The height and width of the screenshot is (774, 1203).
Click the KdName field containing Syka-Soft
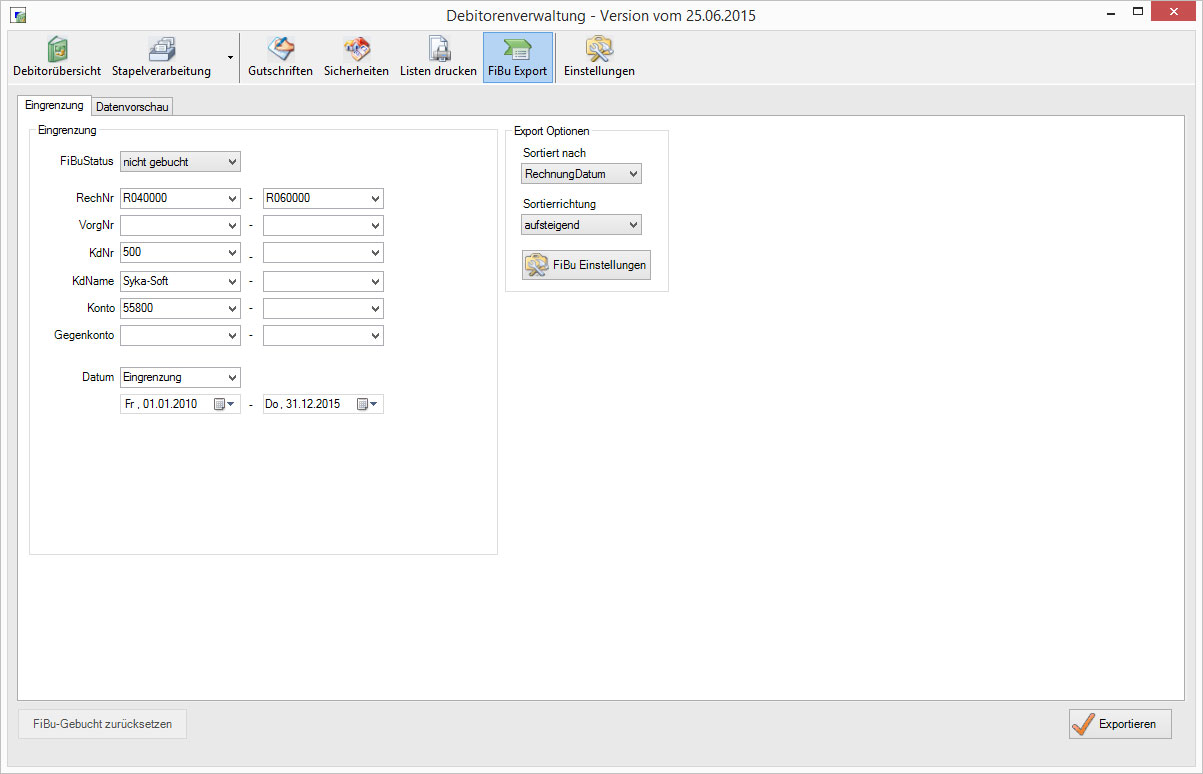coord(172,281)
